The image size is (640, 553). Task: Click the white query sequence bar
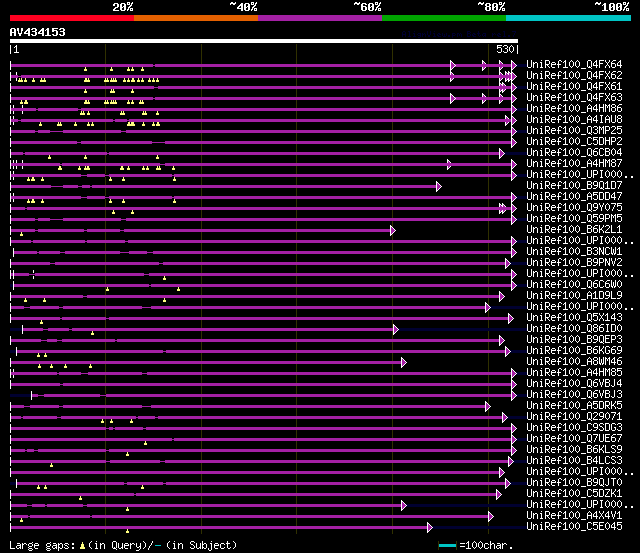tap(264, 41)
